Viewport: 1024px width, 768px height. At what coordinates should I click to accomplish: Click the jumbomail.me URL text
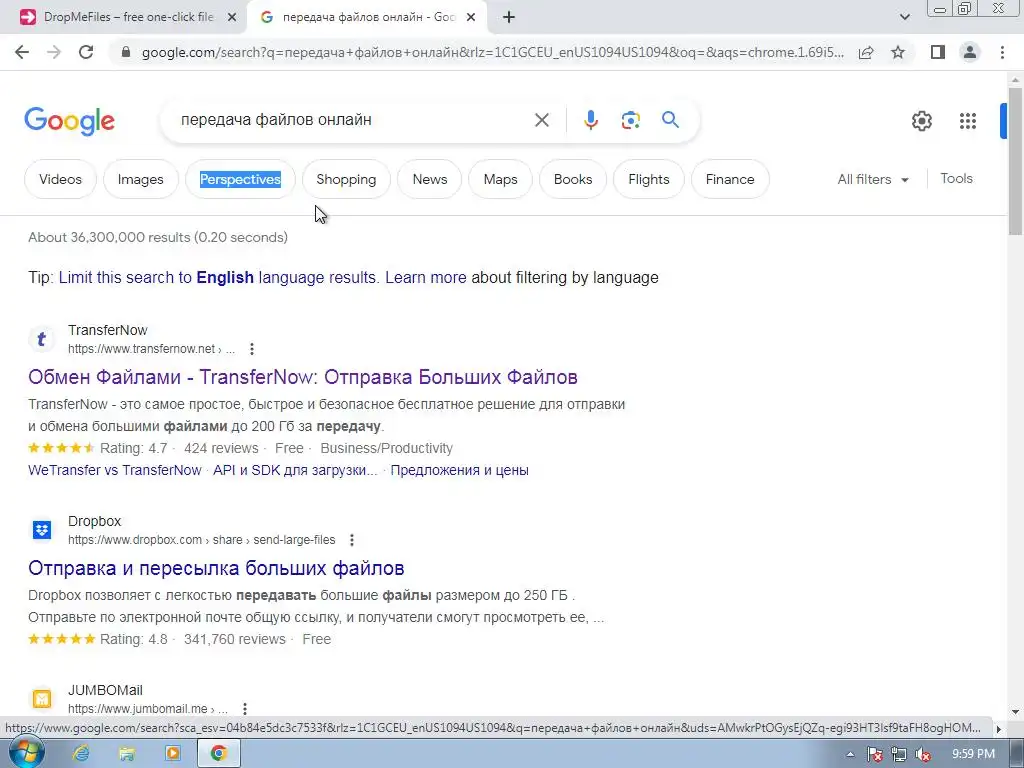tap(148, 709)
